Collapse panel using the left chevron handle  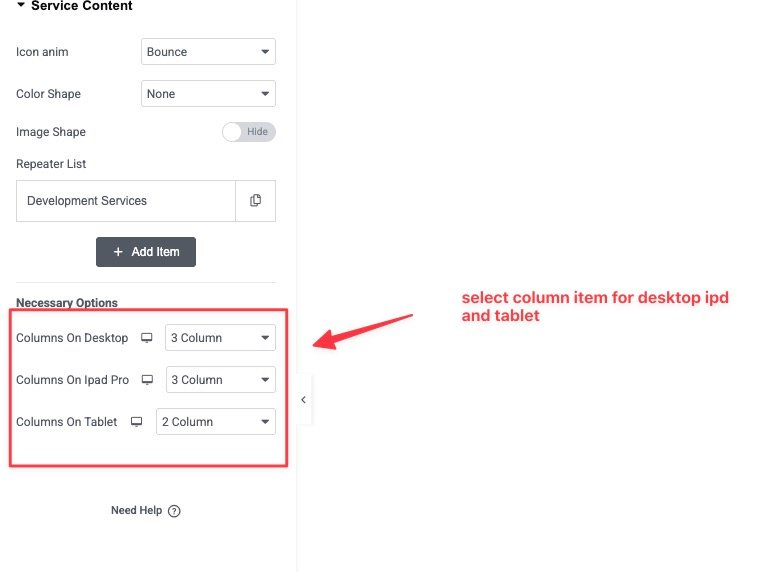click(303, 399)
